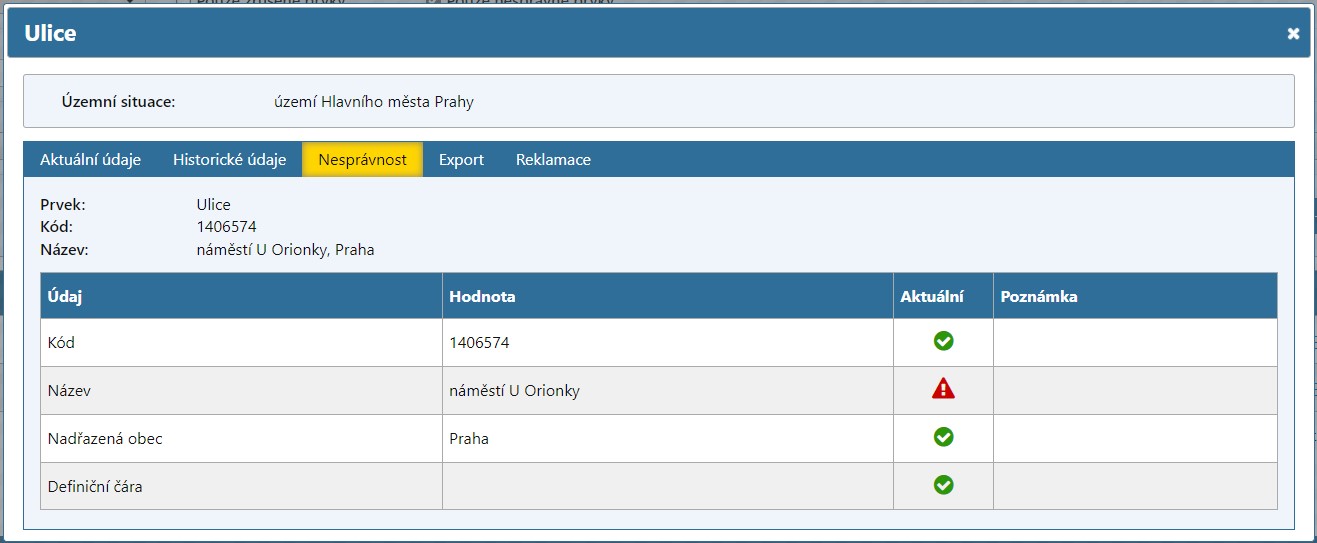Open the Reklamace tab

pos(553,160)
